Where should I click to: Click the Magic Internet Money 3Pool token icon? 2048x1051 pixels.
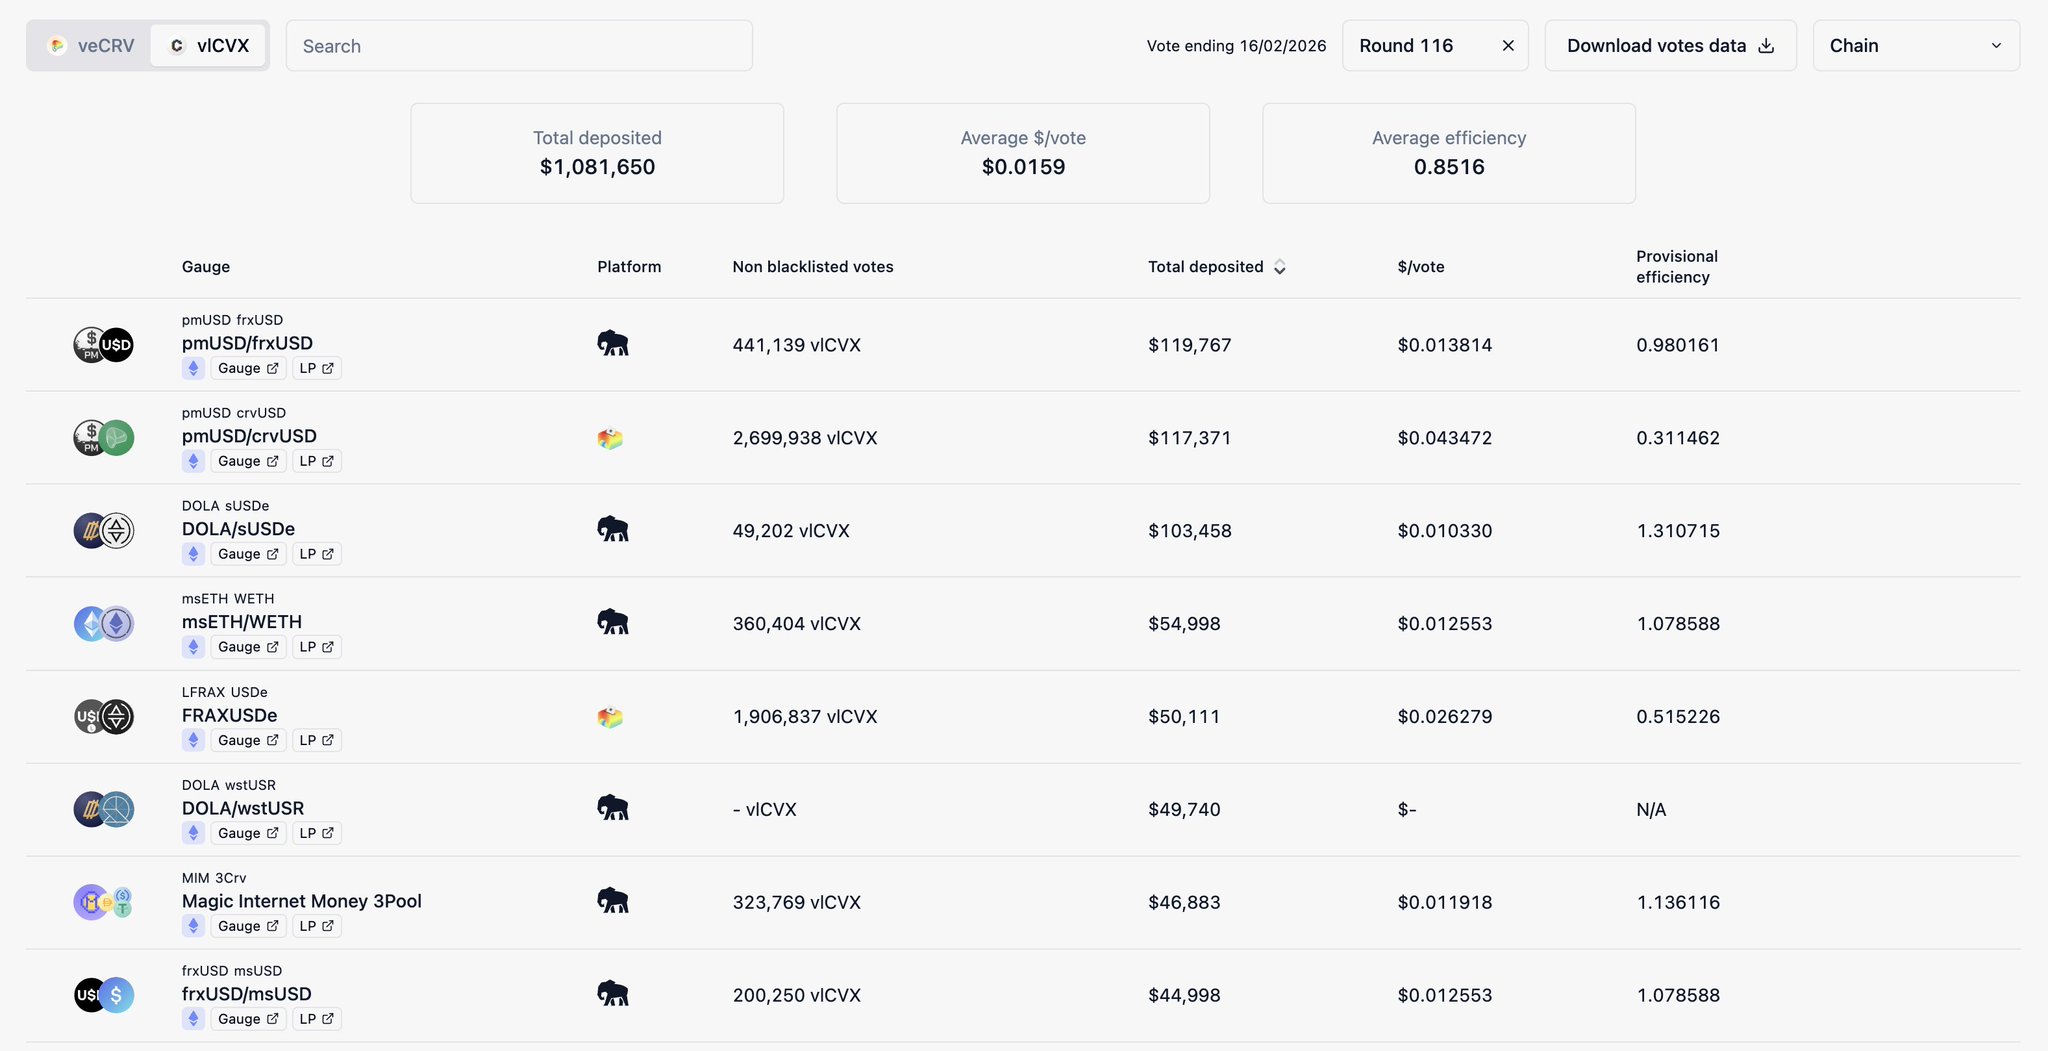(x=104, y=902)
